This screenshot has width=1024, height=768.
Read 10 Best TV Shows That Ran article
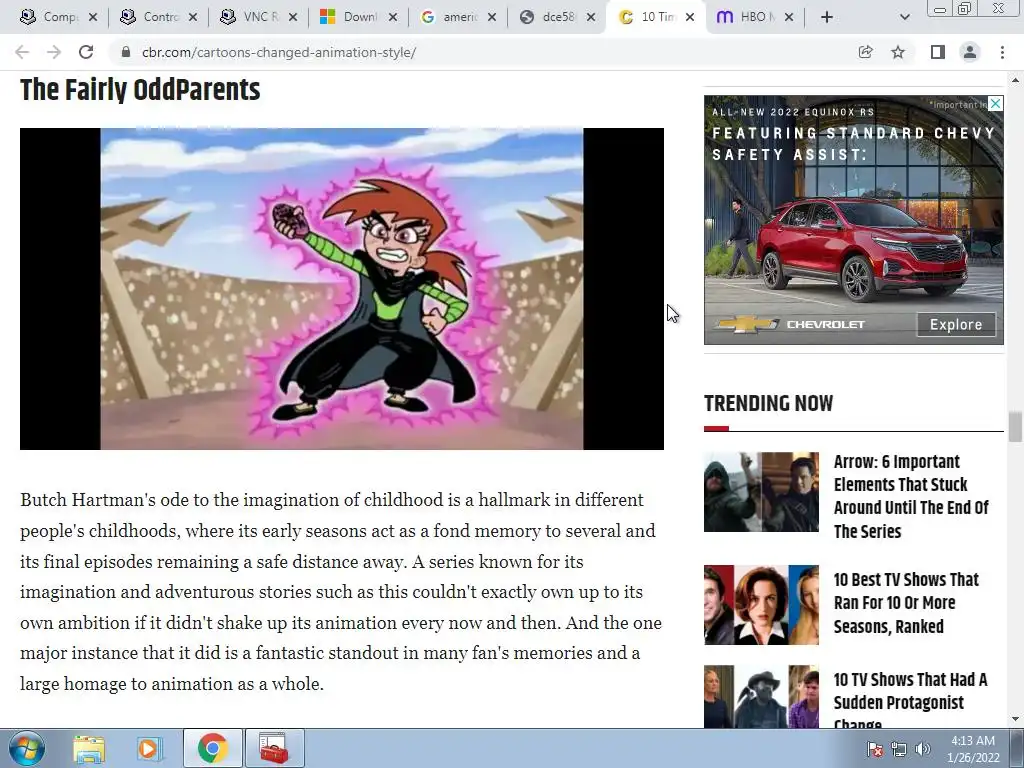pyautogui.click(x=906, y=603)
